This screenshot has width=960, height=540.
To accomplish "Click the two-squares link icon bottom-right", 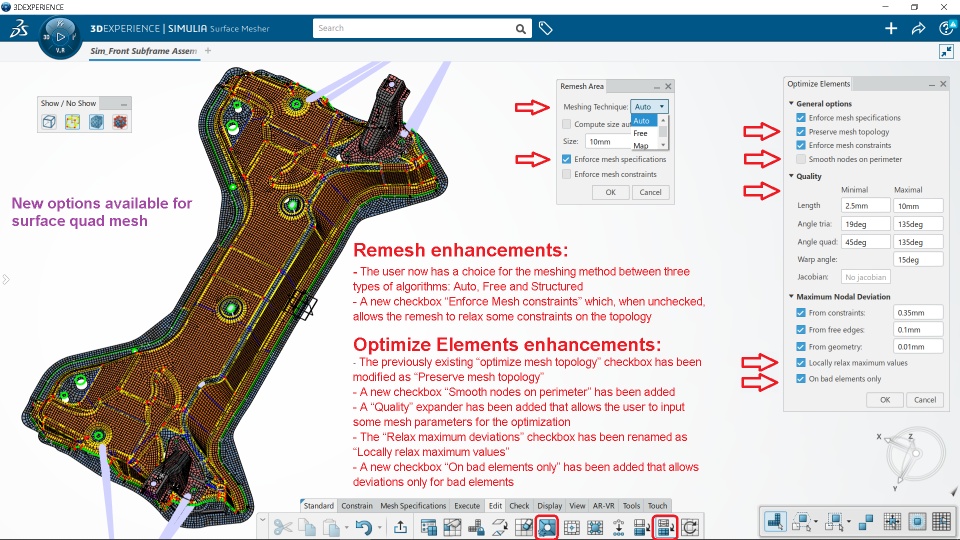I will (x=866, y=522).
